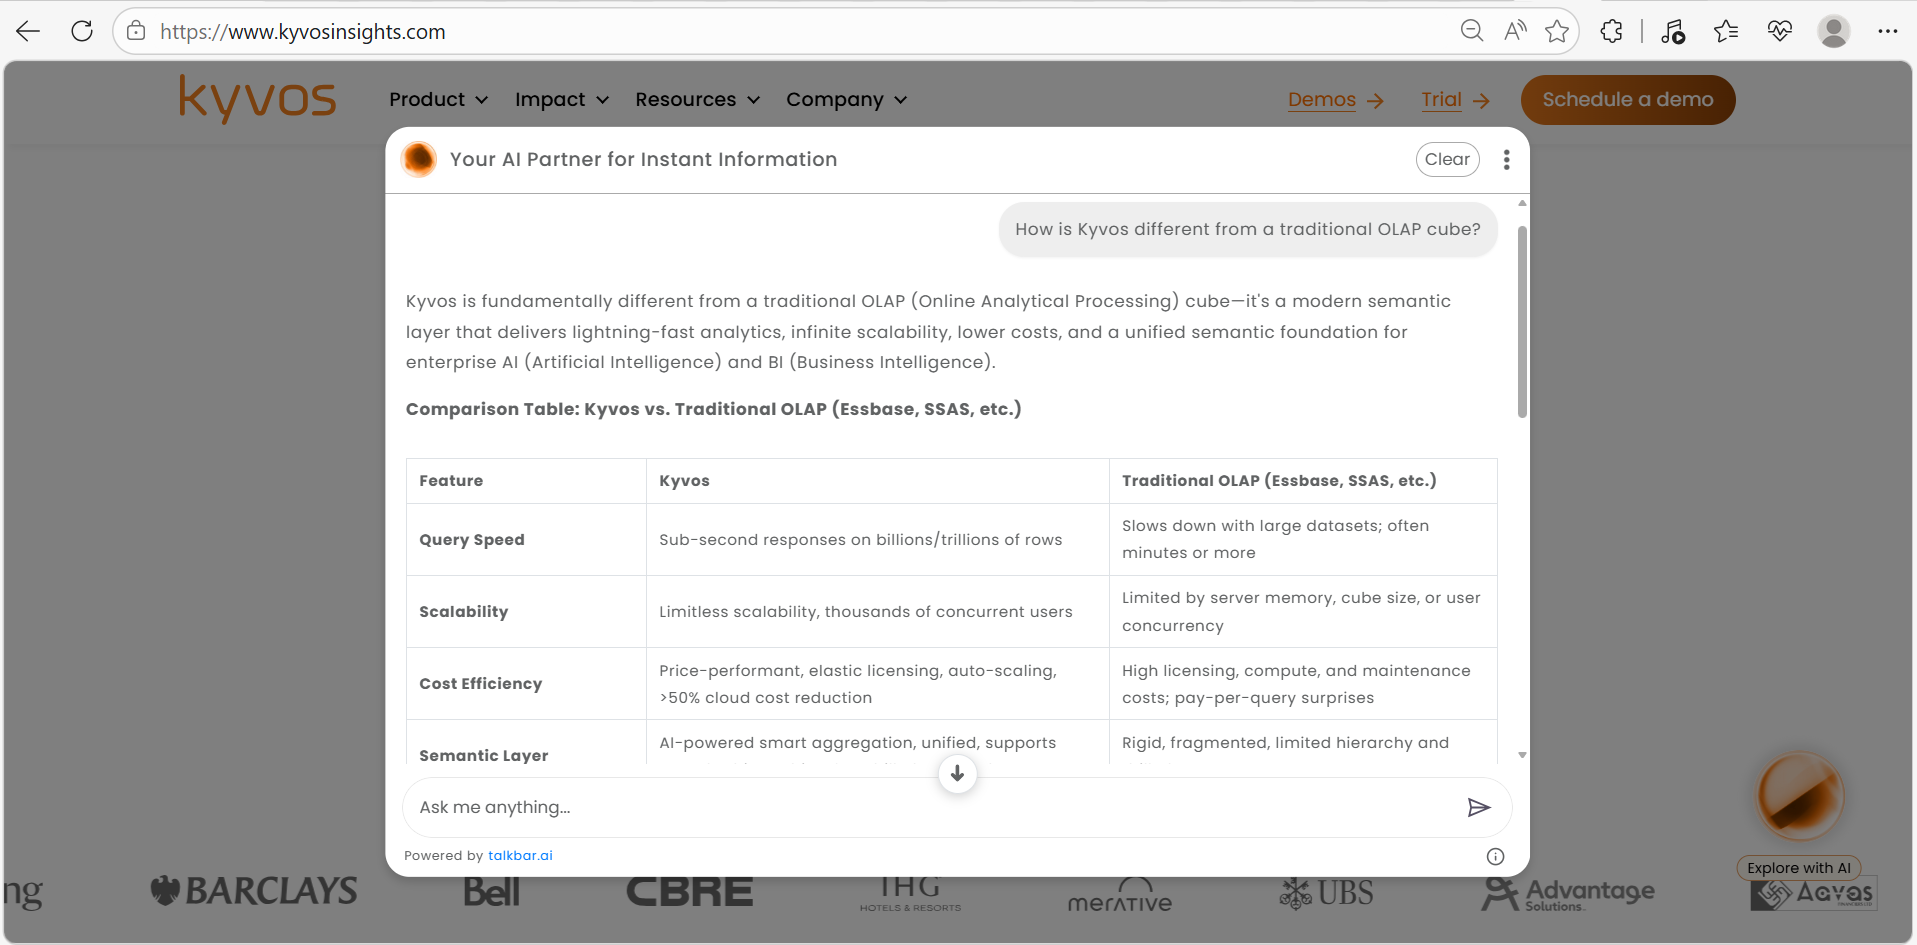Follow the talkbar.ai link
The height and width of the screenshot is (945, 1917).
[x=520, y=856]
